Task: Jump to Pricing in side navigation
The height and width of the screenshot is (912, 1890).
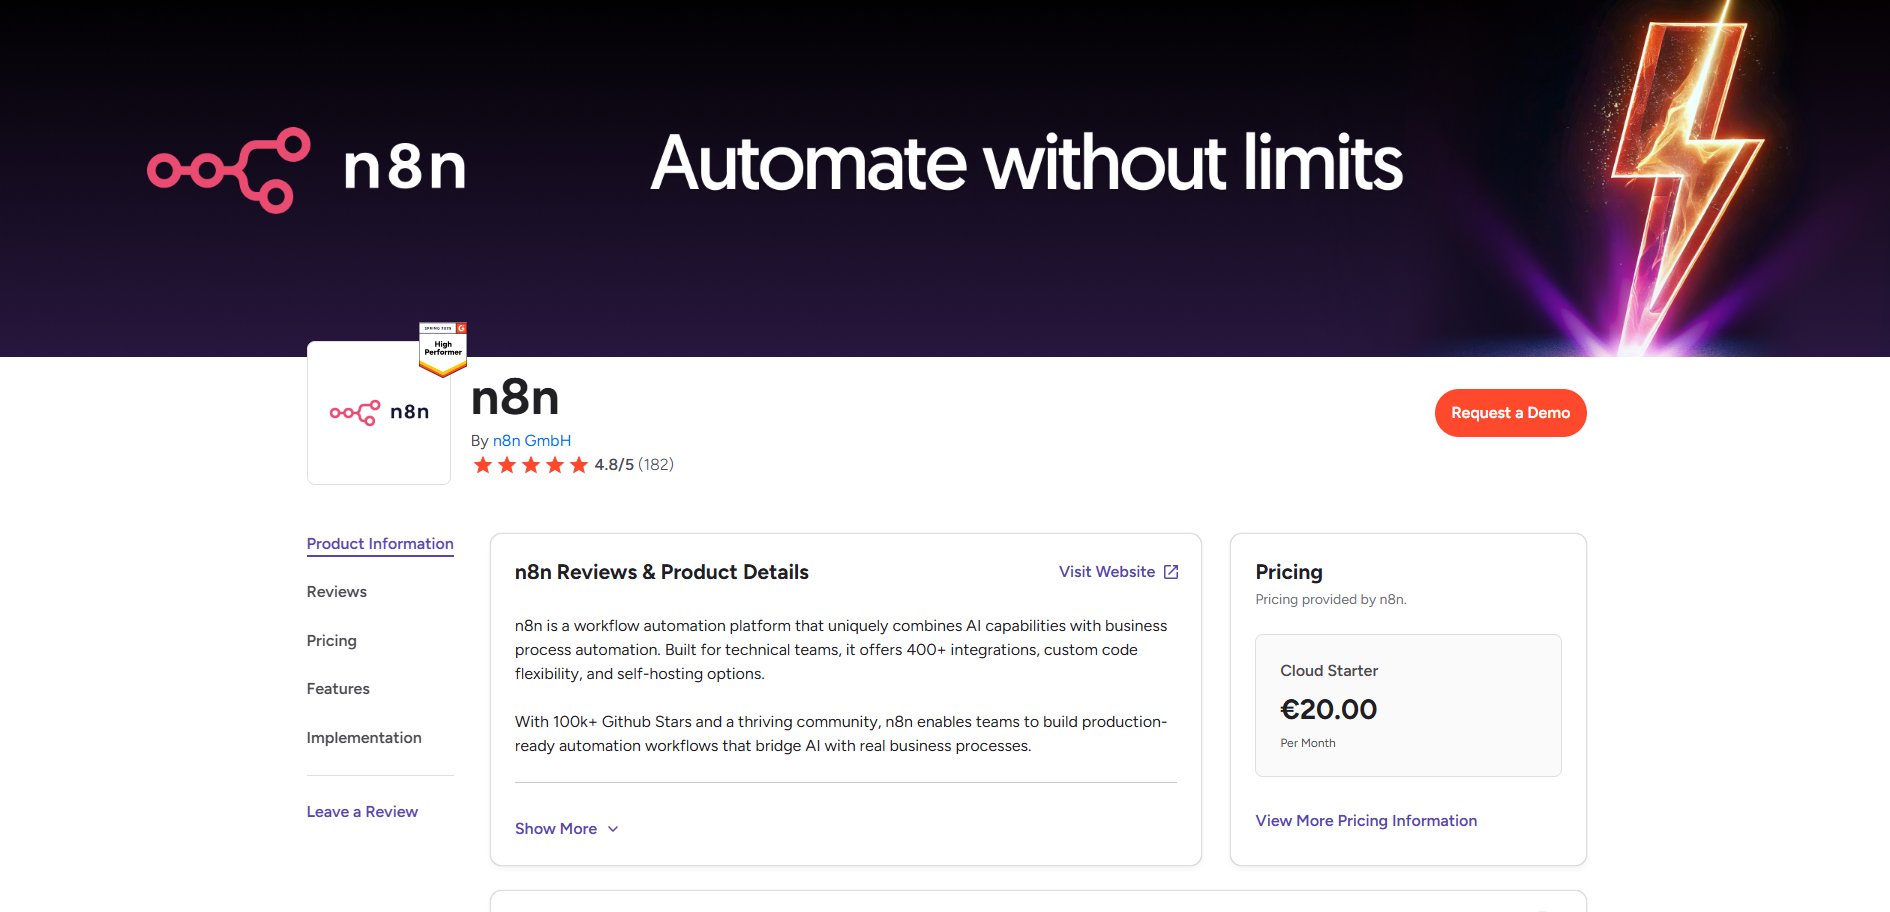Action: [332, 641]
